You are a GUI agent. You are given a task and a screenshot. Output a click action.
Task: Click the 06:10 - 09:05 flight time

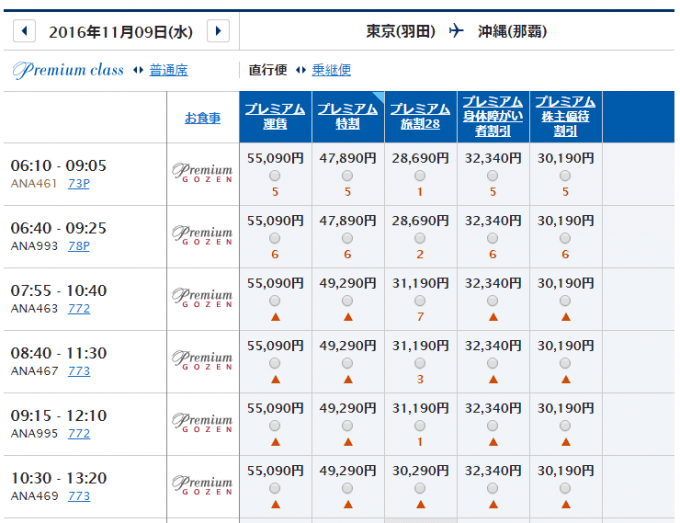(x=59, y=165)
